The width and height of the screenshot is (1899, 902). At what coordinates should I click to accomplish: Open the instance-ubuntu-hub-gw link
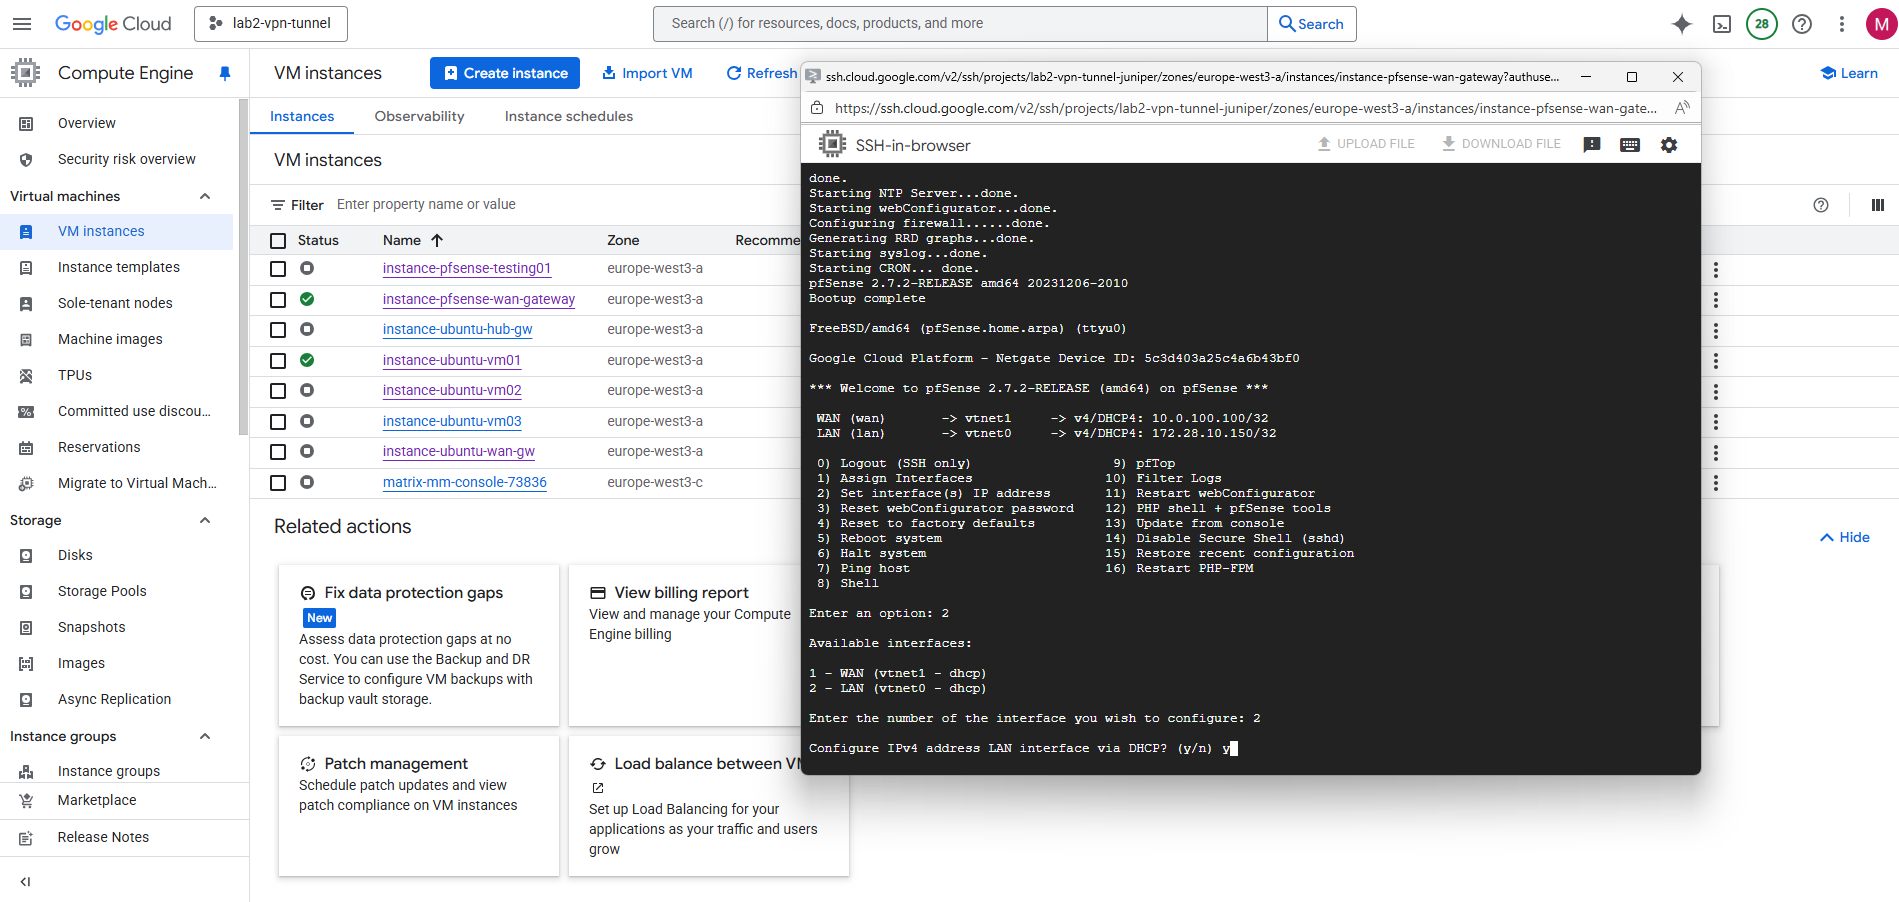pyautogui.click(x=457, y=330)
